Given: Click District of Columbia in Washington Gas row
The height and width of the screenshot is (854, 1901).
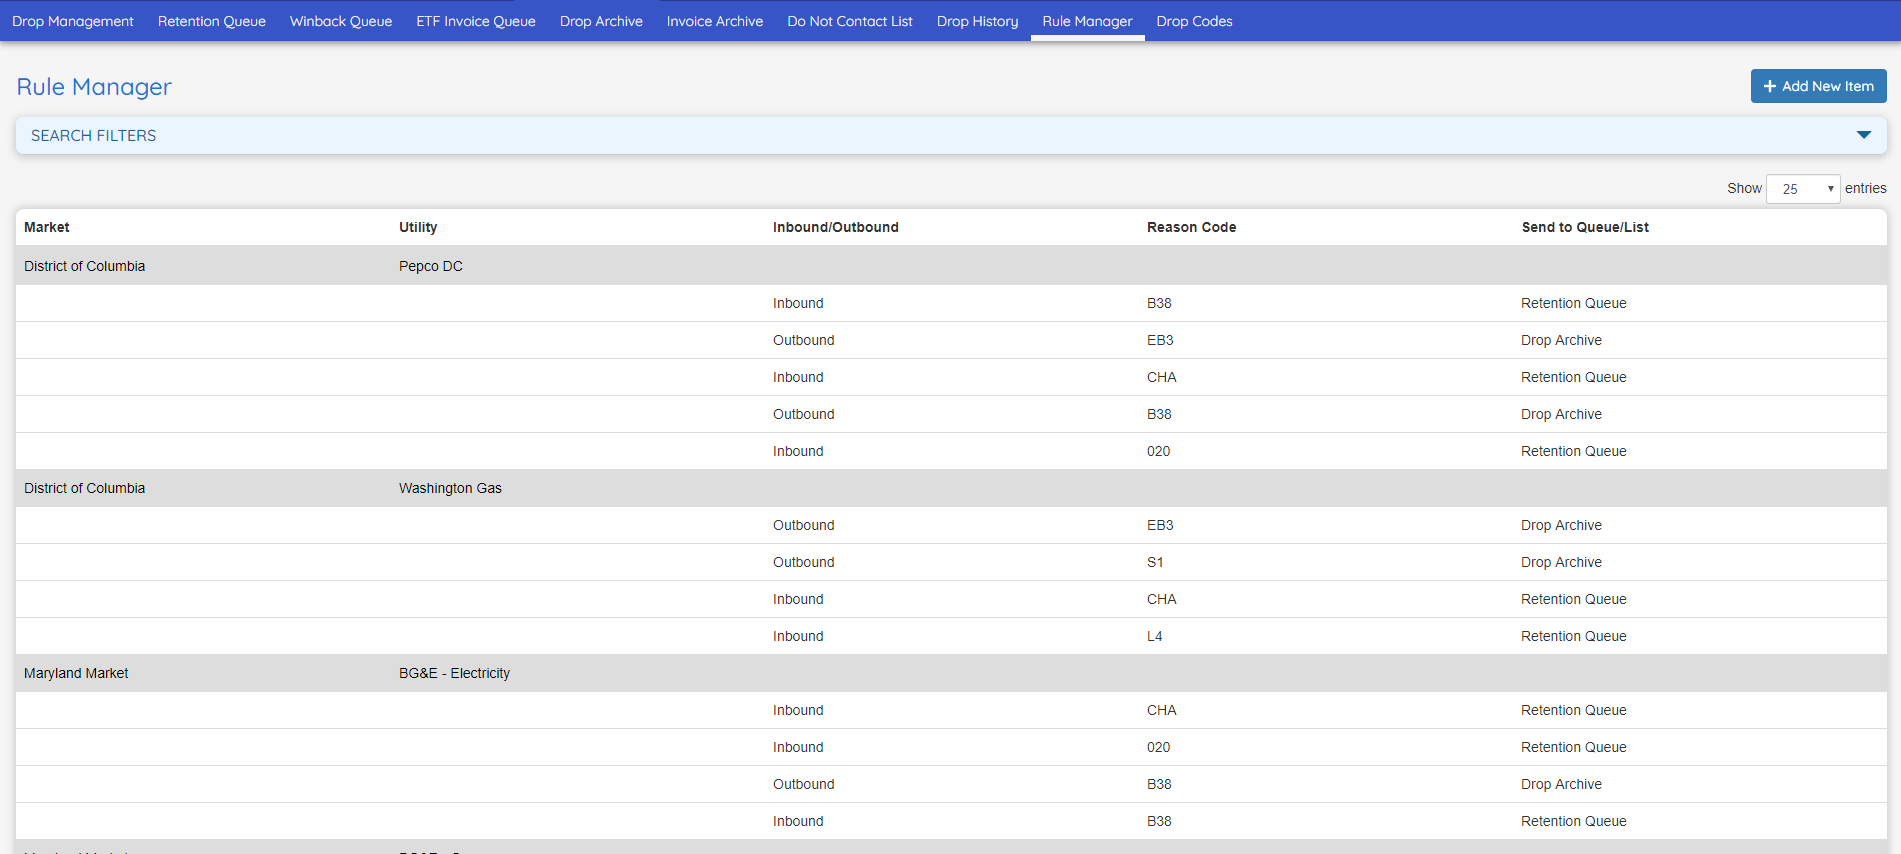Looking at the screenshot, I should (85, 488).
